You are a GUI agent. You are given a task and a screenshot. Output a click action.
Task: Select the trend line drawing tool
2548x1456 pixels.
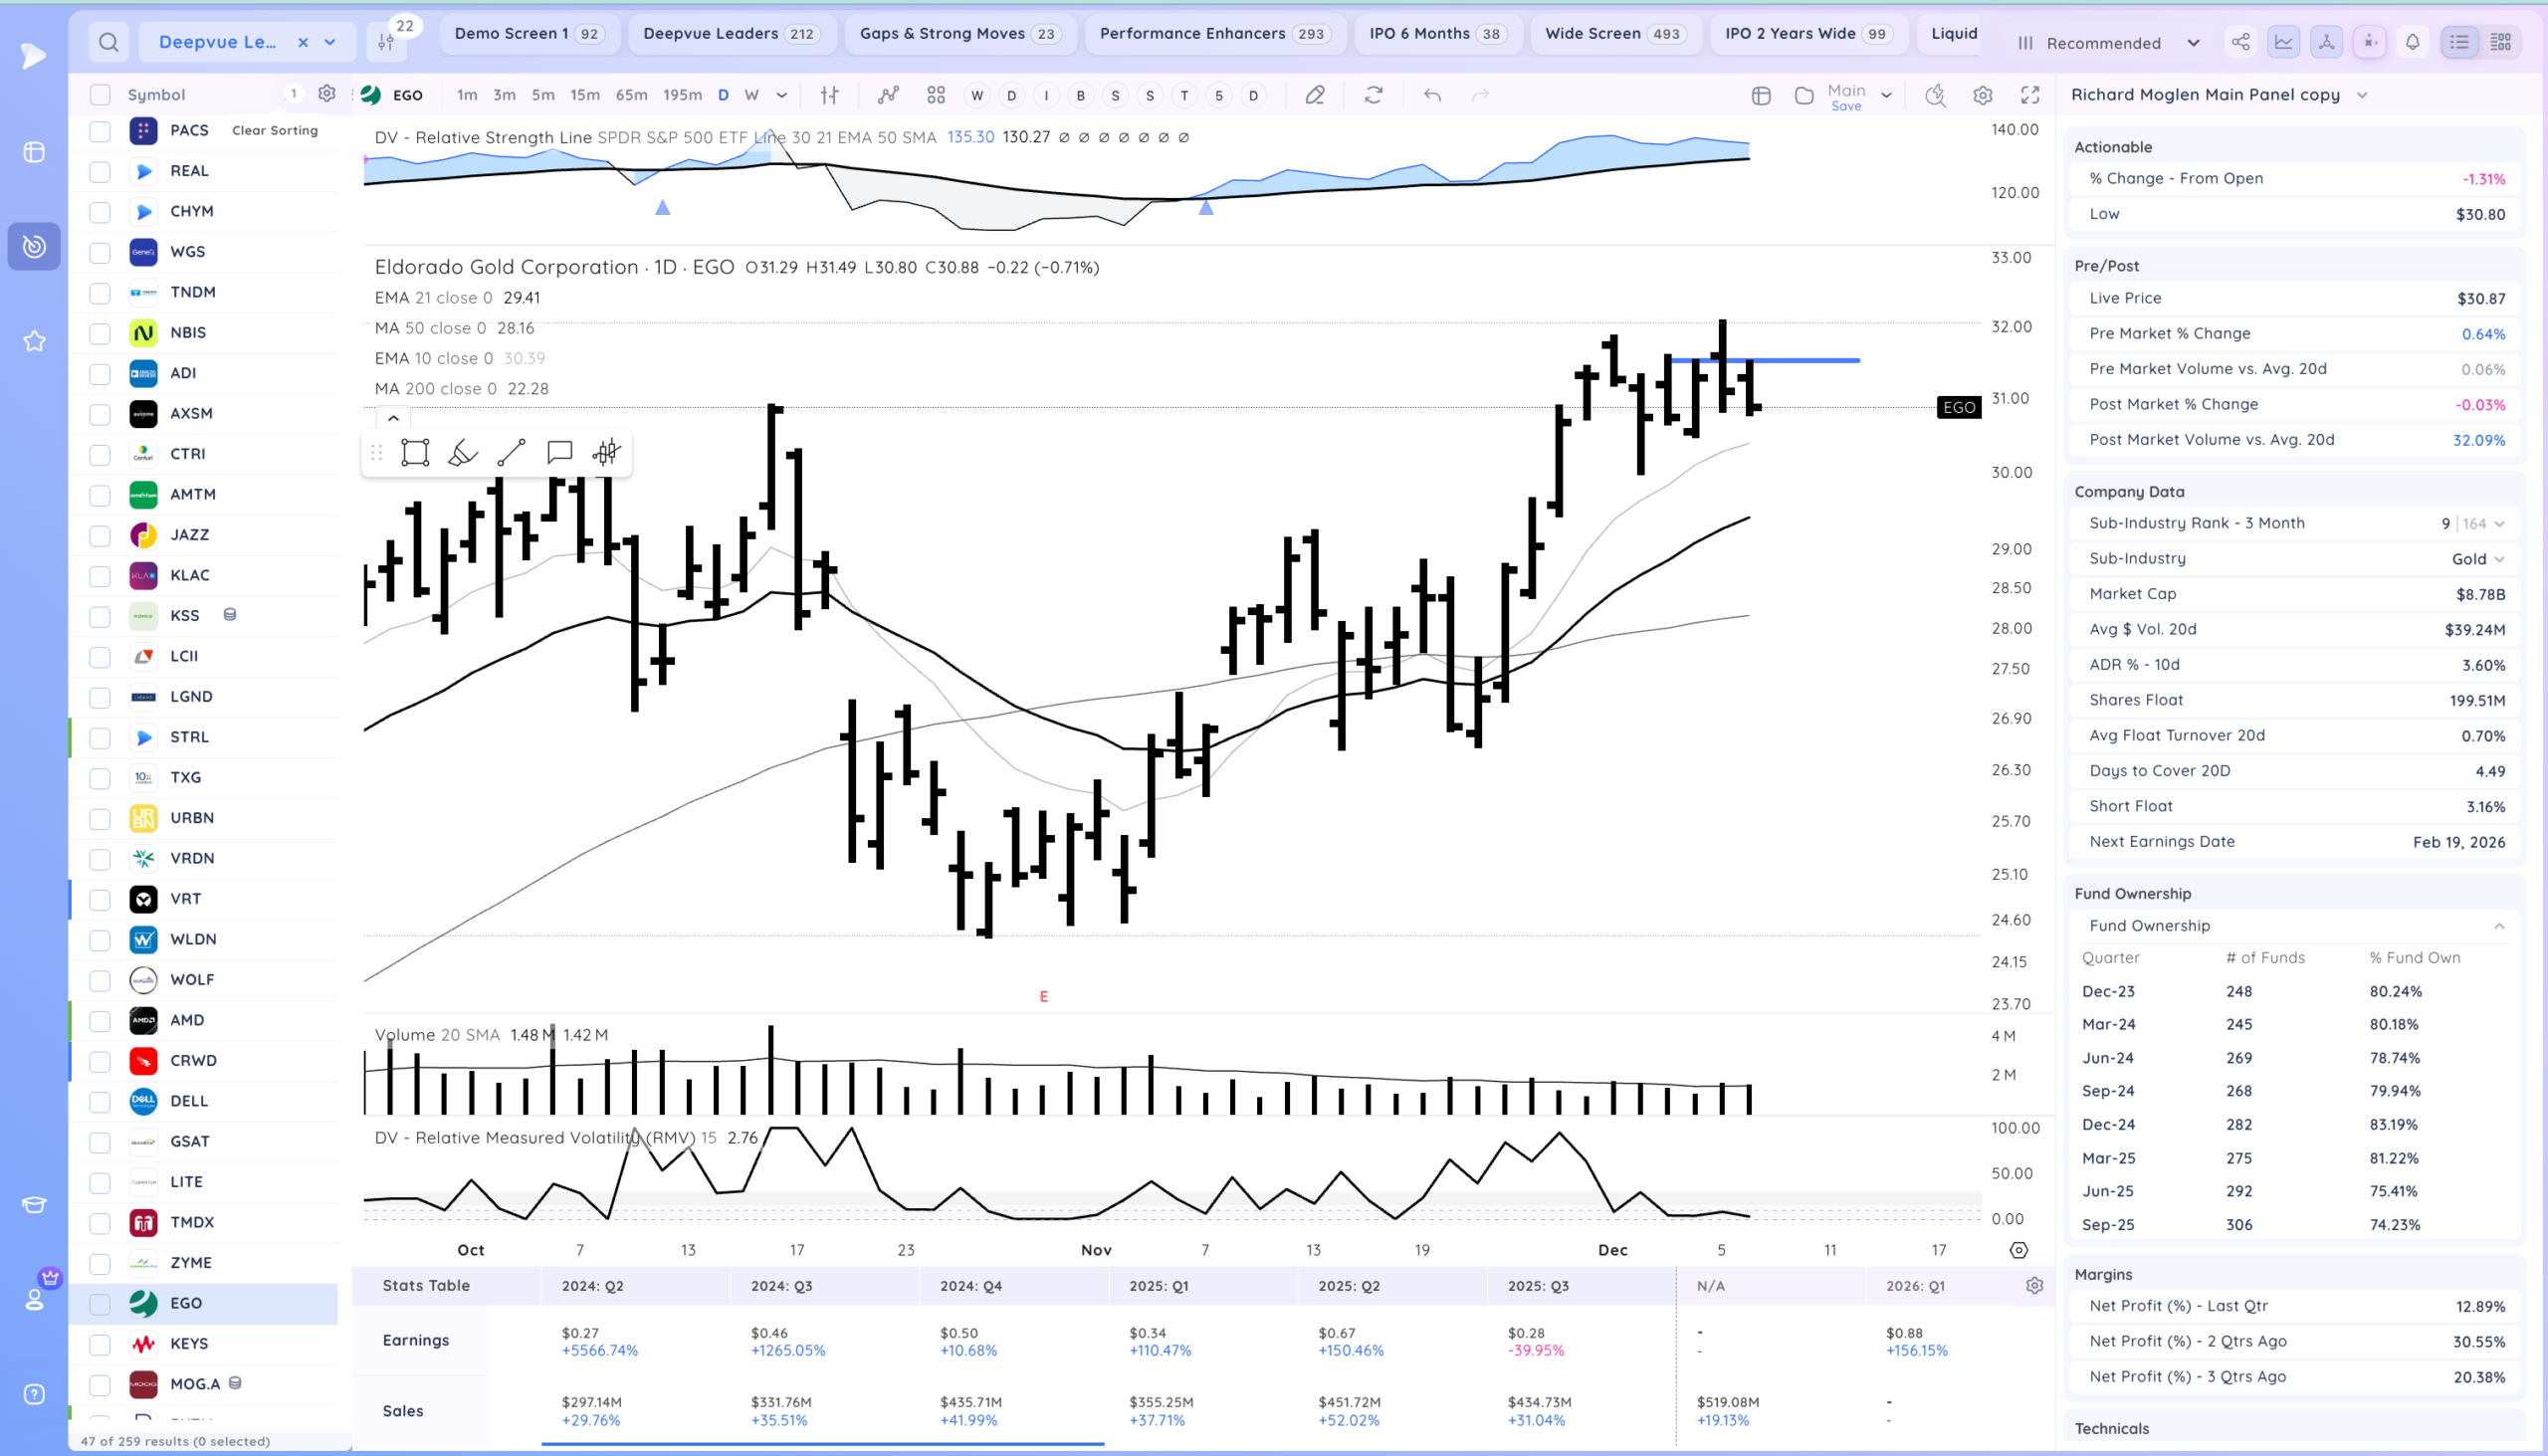511,453
